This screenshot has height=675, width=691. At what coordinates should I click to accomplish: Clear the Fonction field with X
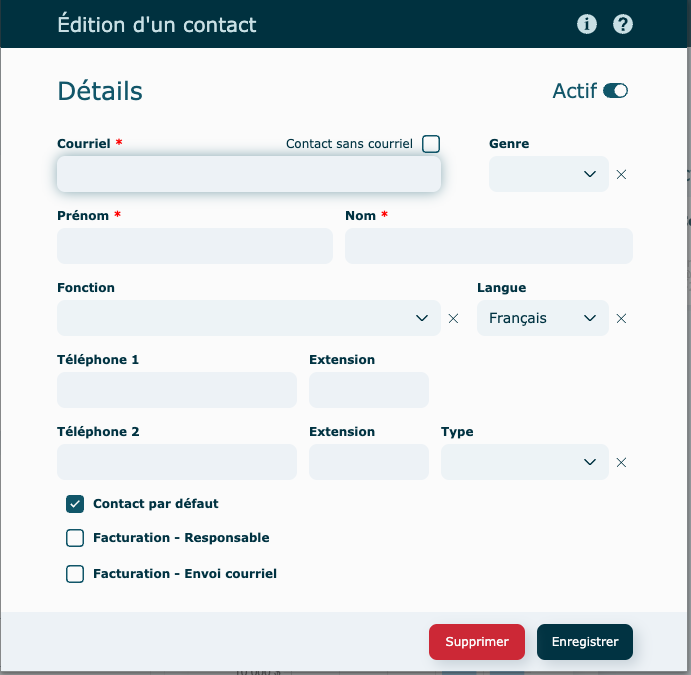(x=453, y=318)
